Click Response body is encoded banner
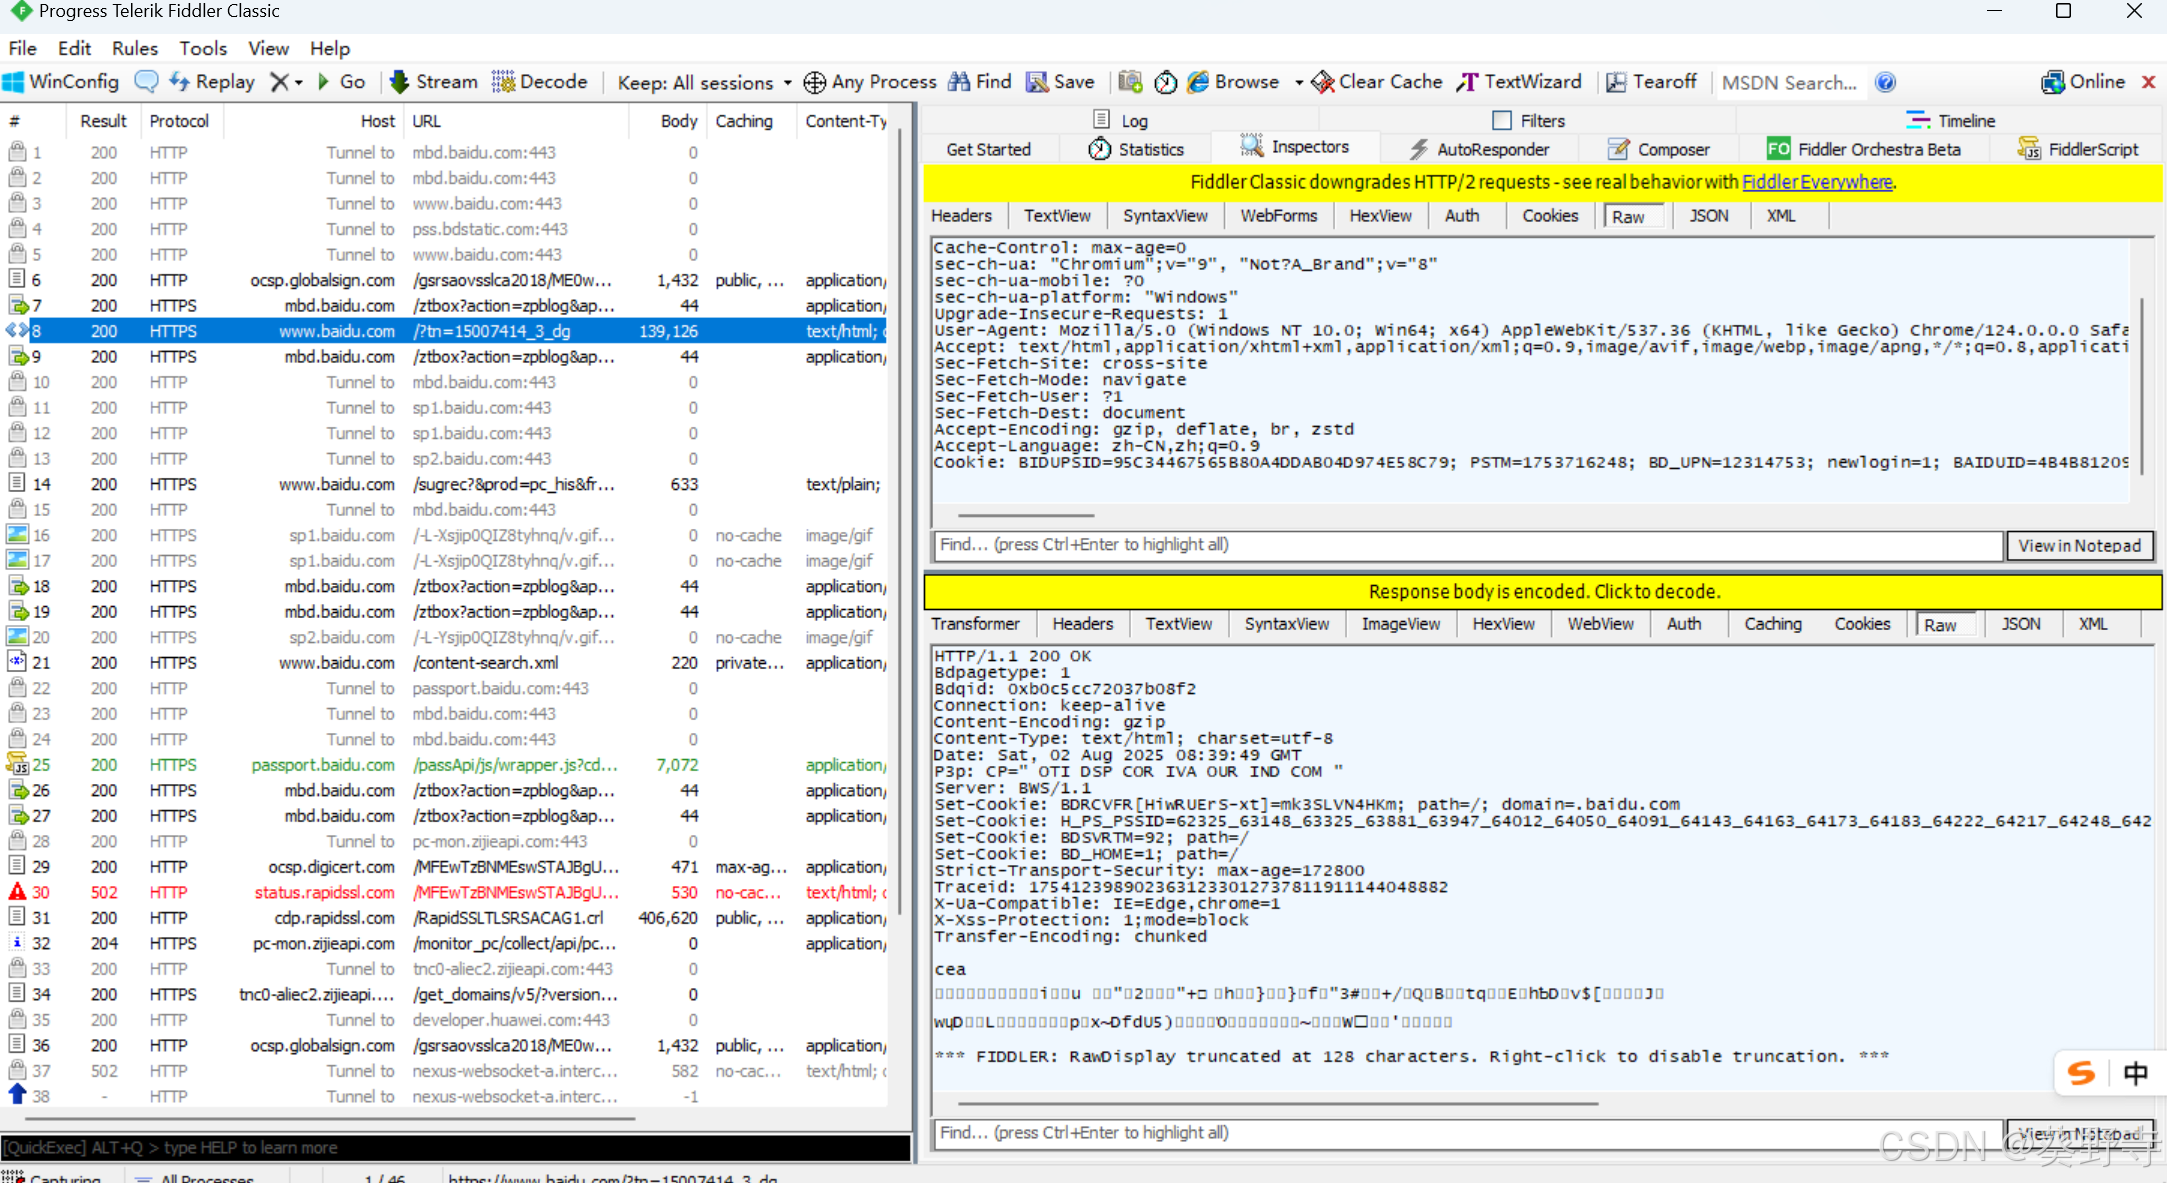This screenshot has height=1183, width=2167. tap(1543, 592)
